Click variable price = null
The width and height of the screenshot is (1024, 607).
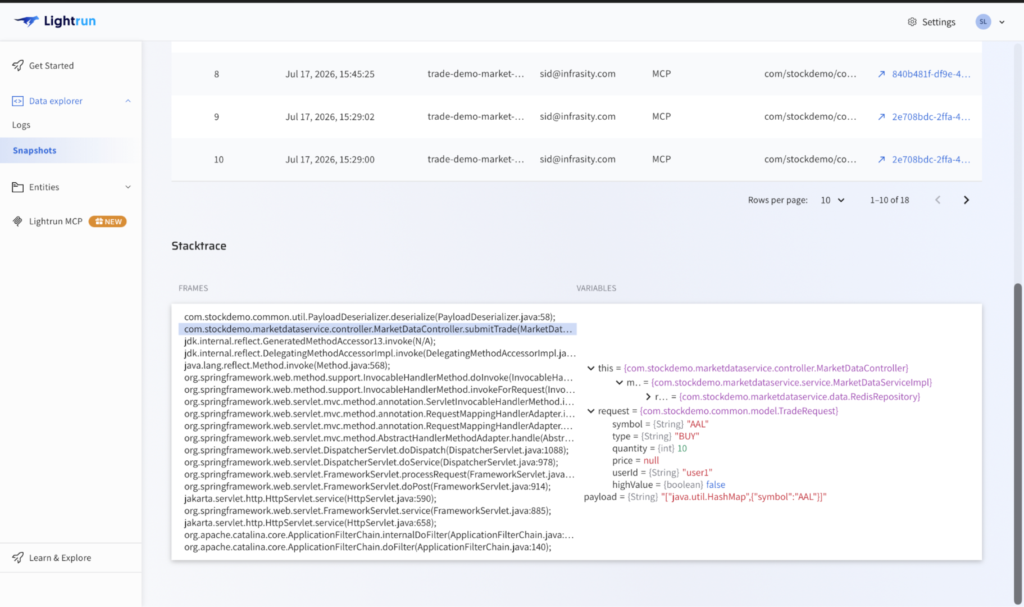(635, 461)
